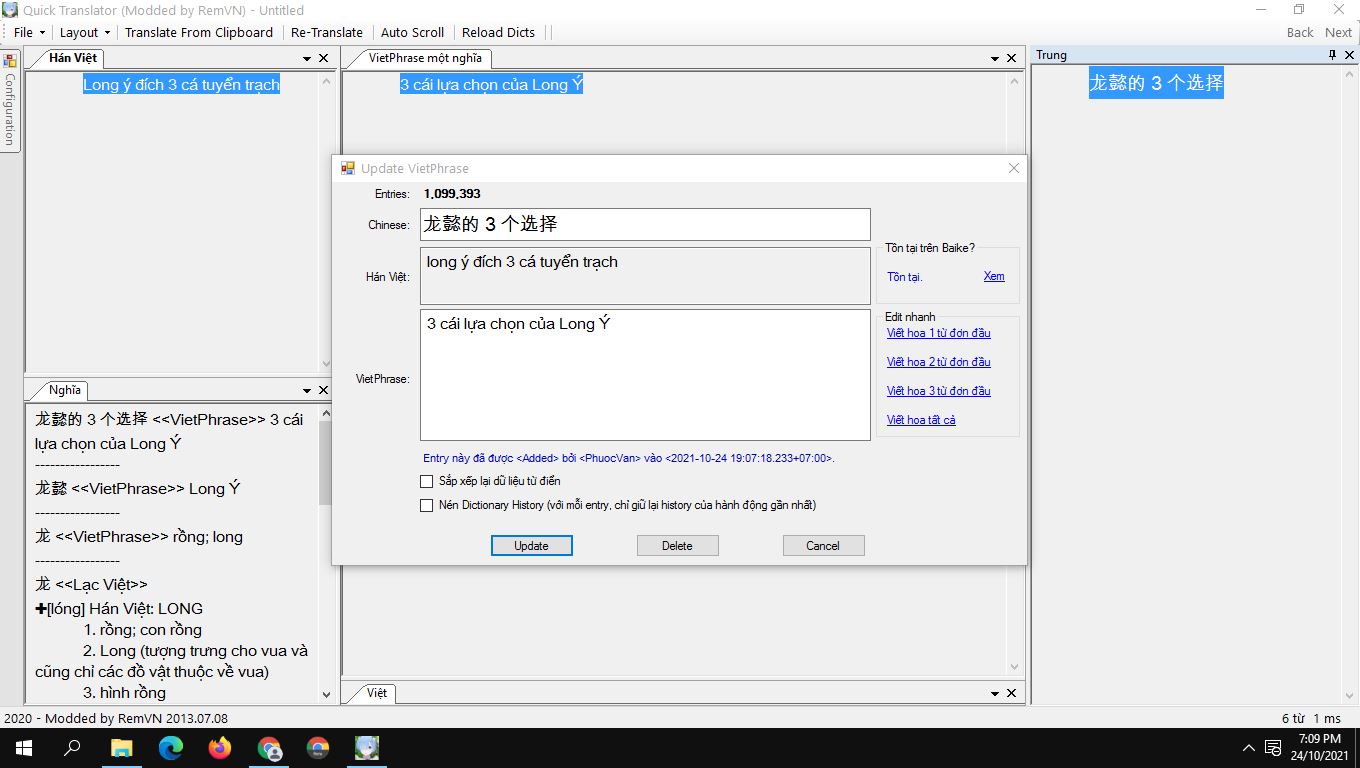Pin the Trung panel with the pushpin icon
The width and height of the screenshot is (1360, 768).
(1332, 55)
